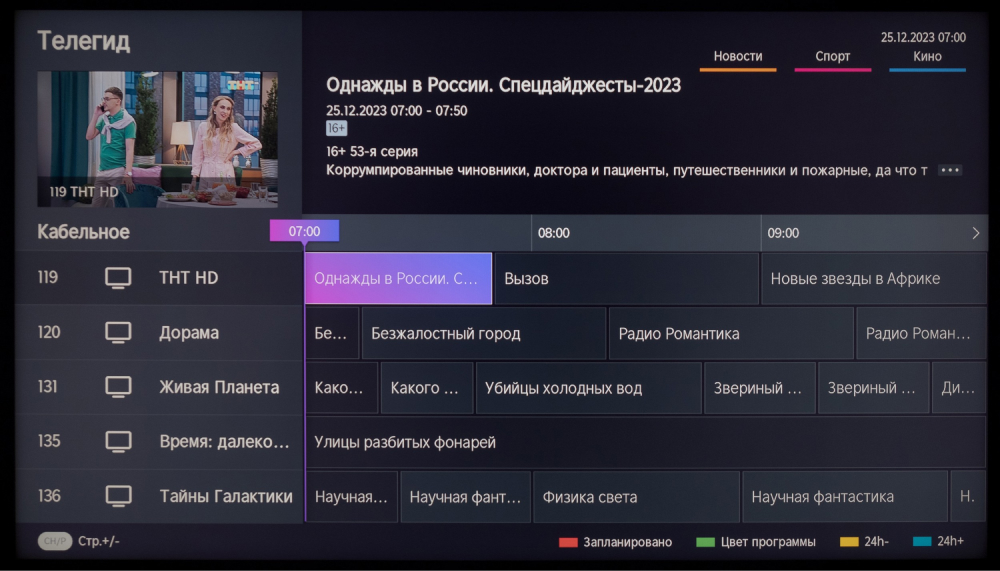
Task: Open the Новости category tab
Action: point(738,57)
